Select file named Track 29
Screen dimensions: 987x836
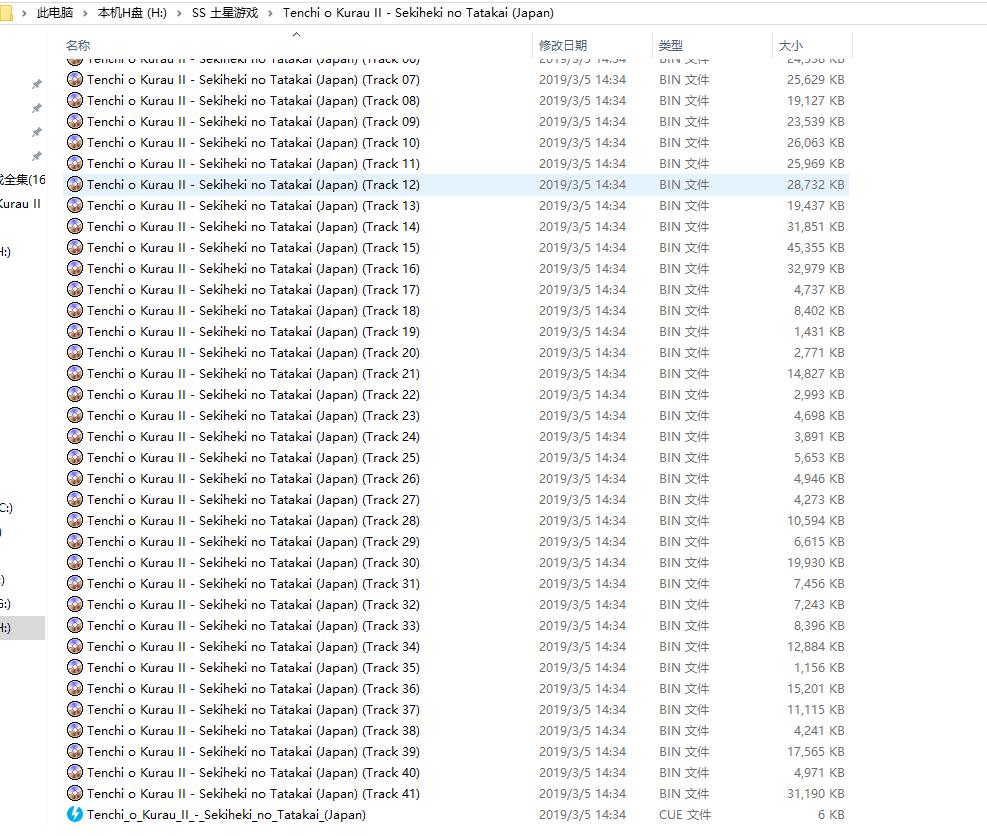tap(253, 541)
